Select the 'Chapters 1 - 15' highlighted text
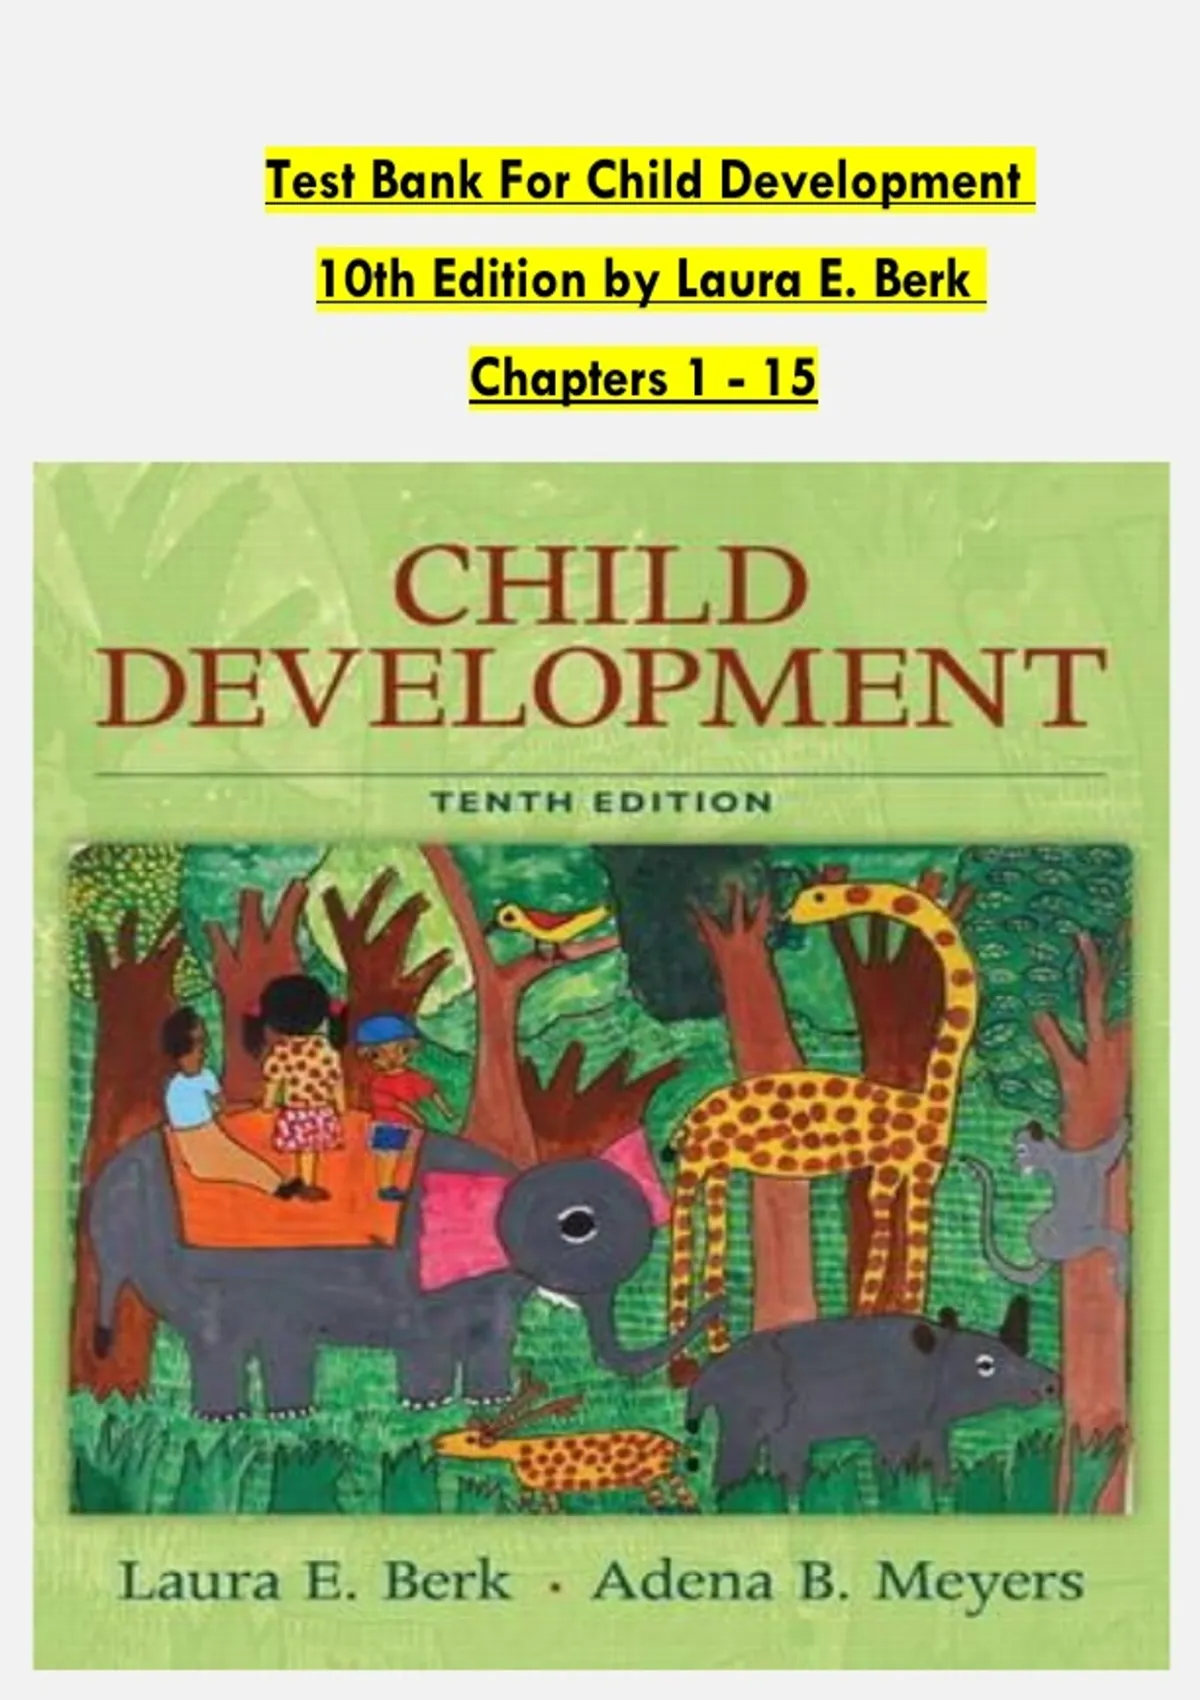 point(643,379)
